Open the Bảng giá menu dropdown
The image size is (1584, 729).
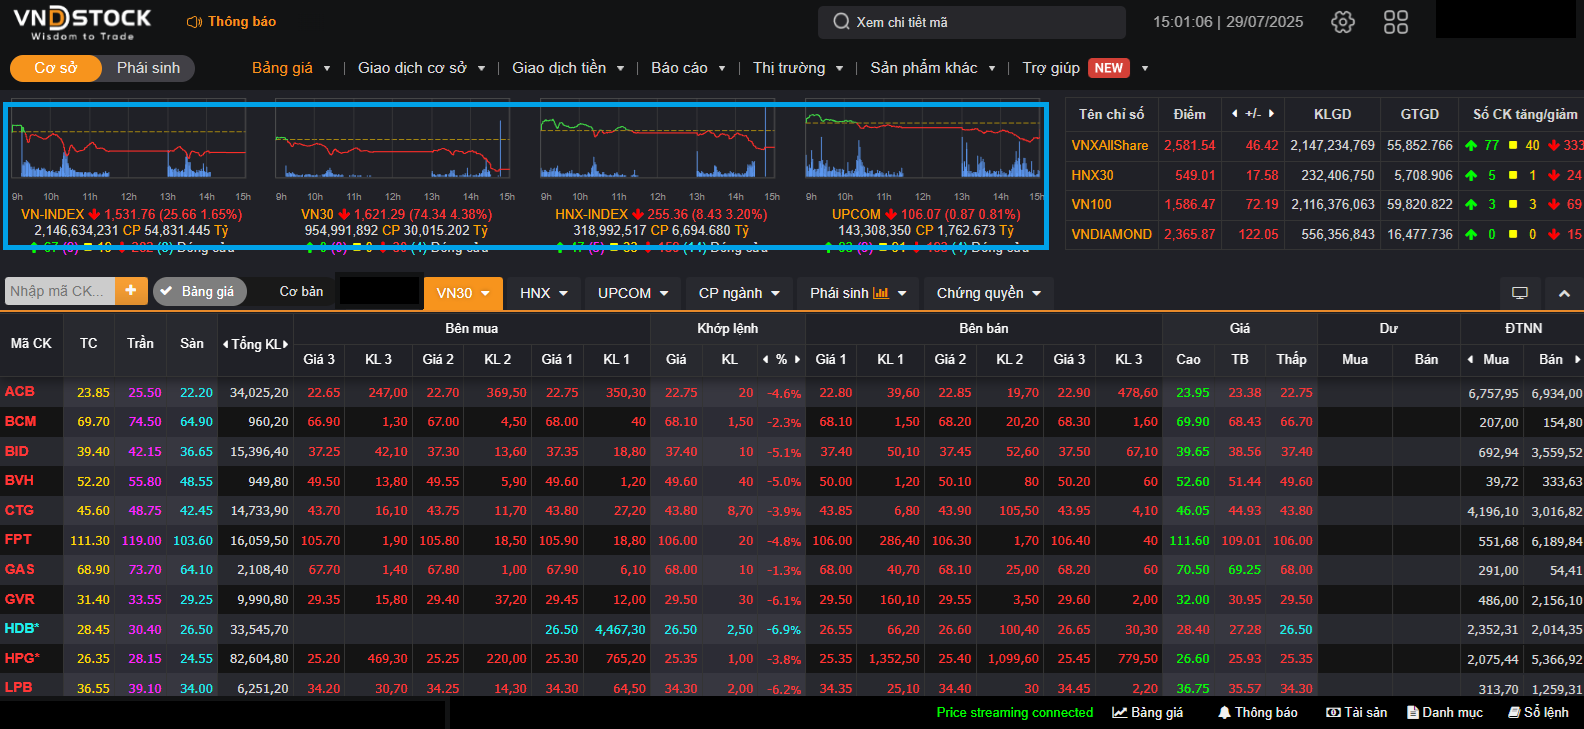click(291, 68)
